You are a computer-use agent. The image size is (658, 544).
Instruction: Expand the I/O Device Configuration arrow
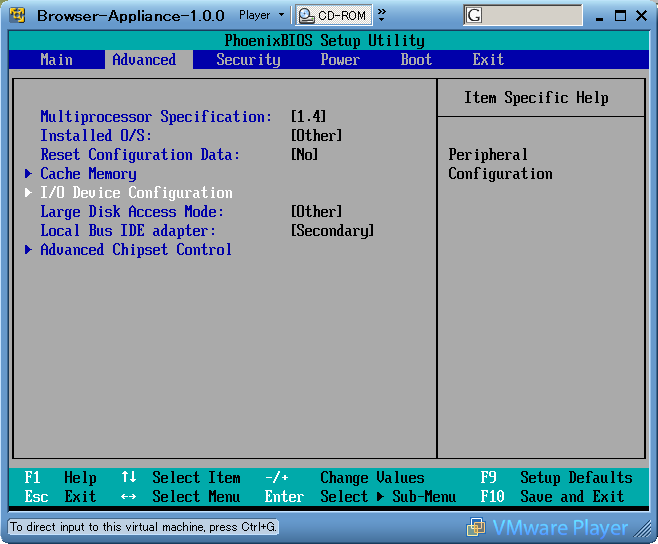click(28, 192)
